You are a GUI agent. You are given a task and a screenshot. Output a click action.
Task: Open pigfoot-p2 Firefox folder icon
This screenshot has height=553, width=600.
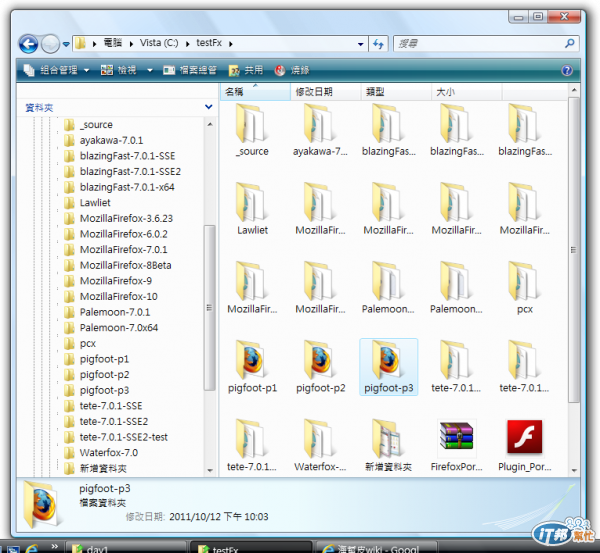(x=320, y=361)
